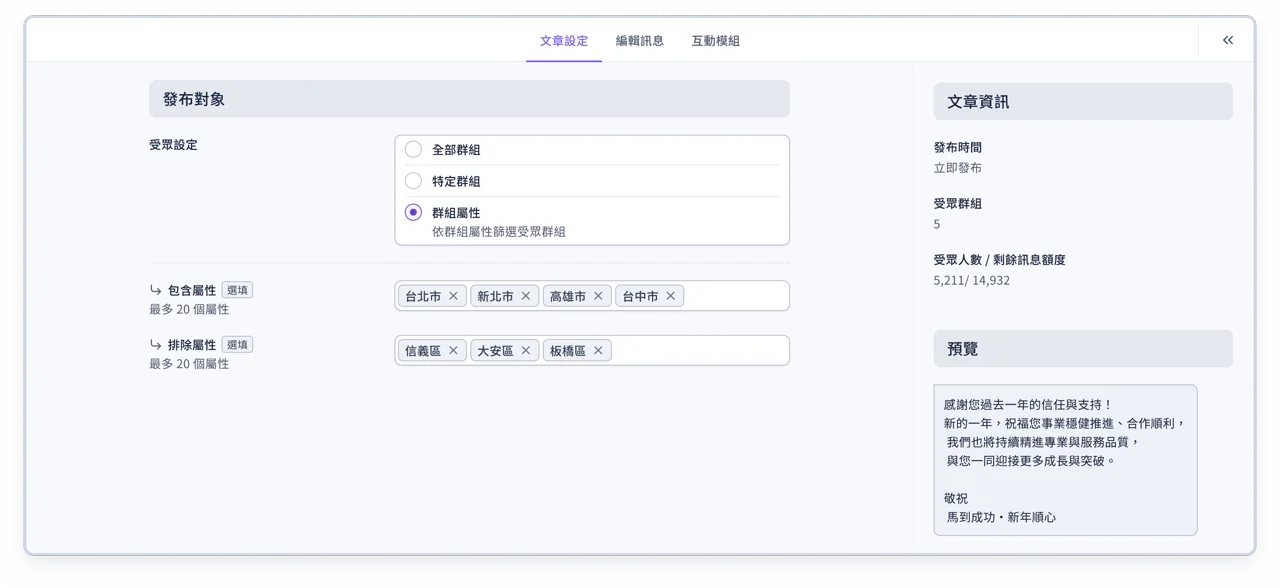Click the message preview box
This screenshot has height=588, width=1280.
click(1065, 460)
